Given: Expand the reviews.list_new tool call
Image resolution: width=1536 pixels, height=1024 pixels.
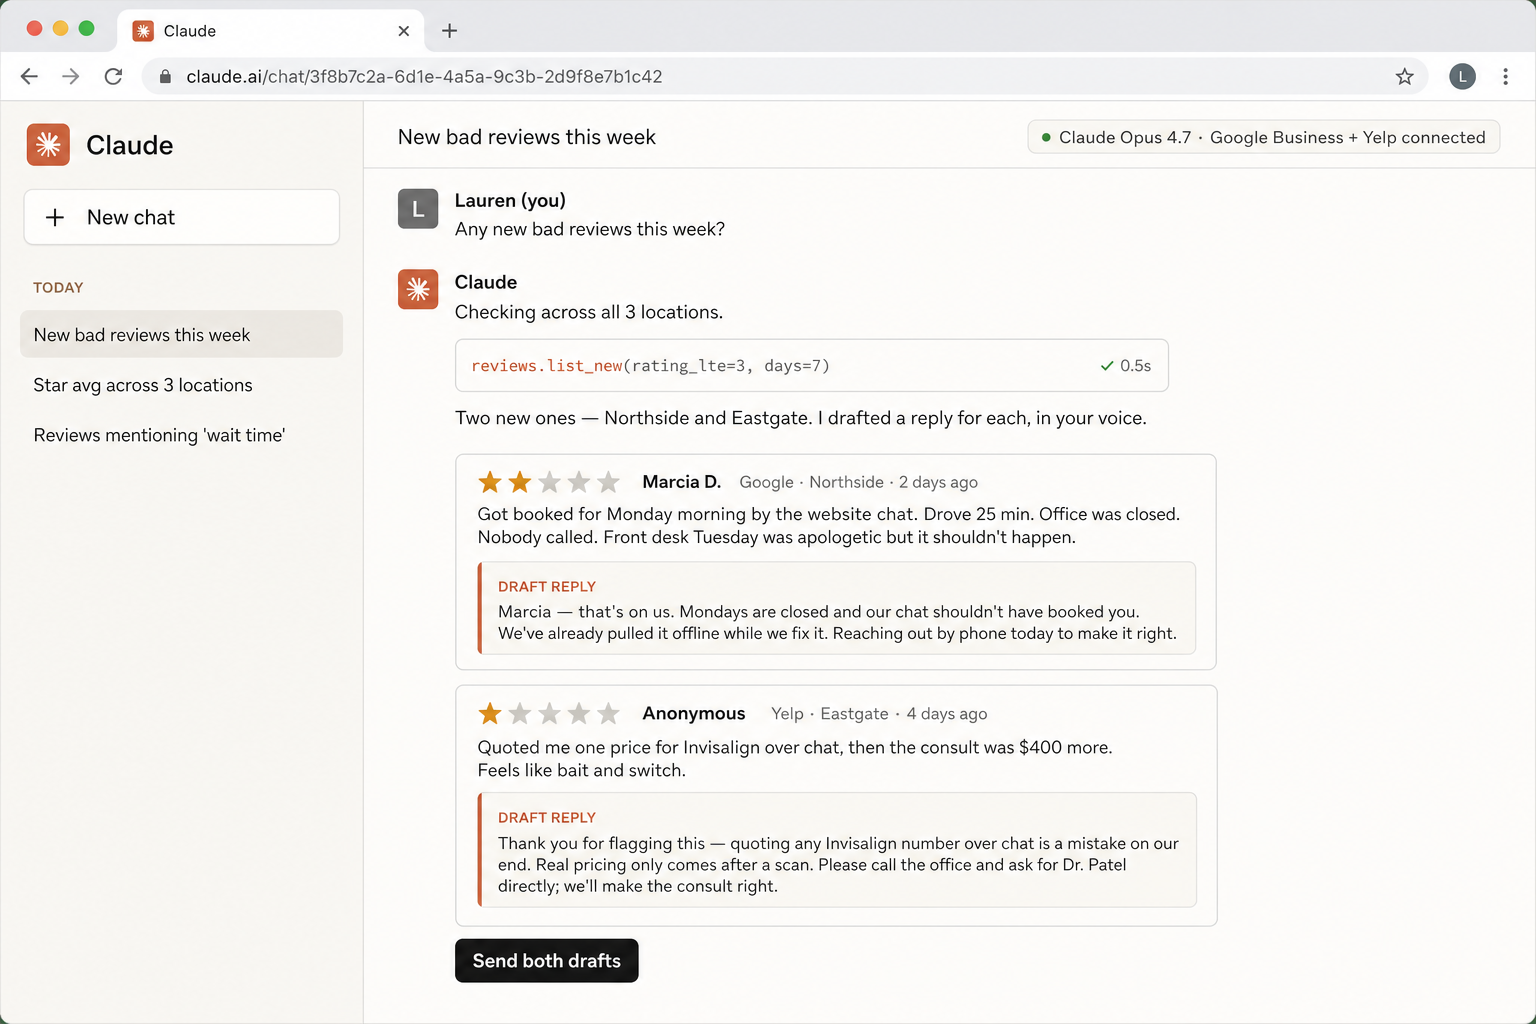Looking at the screenshot, I should pos(811,365).
